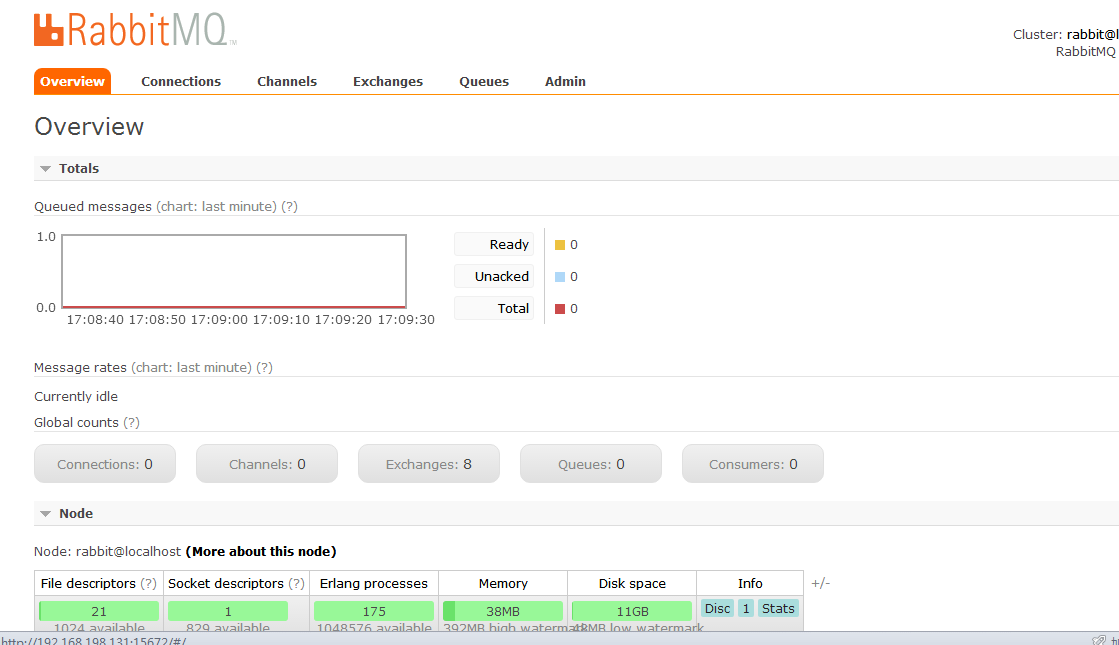Click the RabbitMQ logo
Image resolution: width=1119 pixels, height=645 pixels.
[135, 30]
